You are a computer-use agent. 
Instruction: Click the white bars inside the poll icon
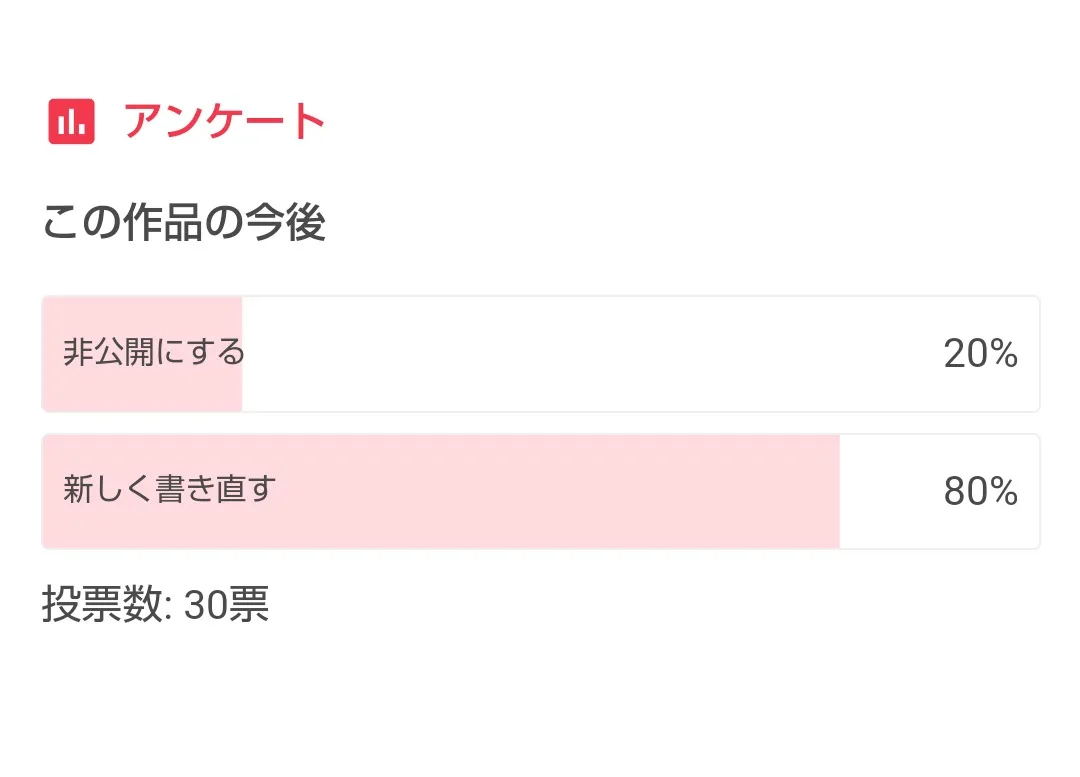(x=71, y=124)
